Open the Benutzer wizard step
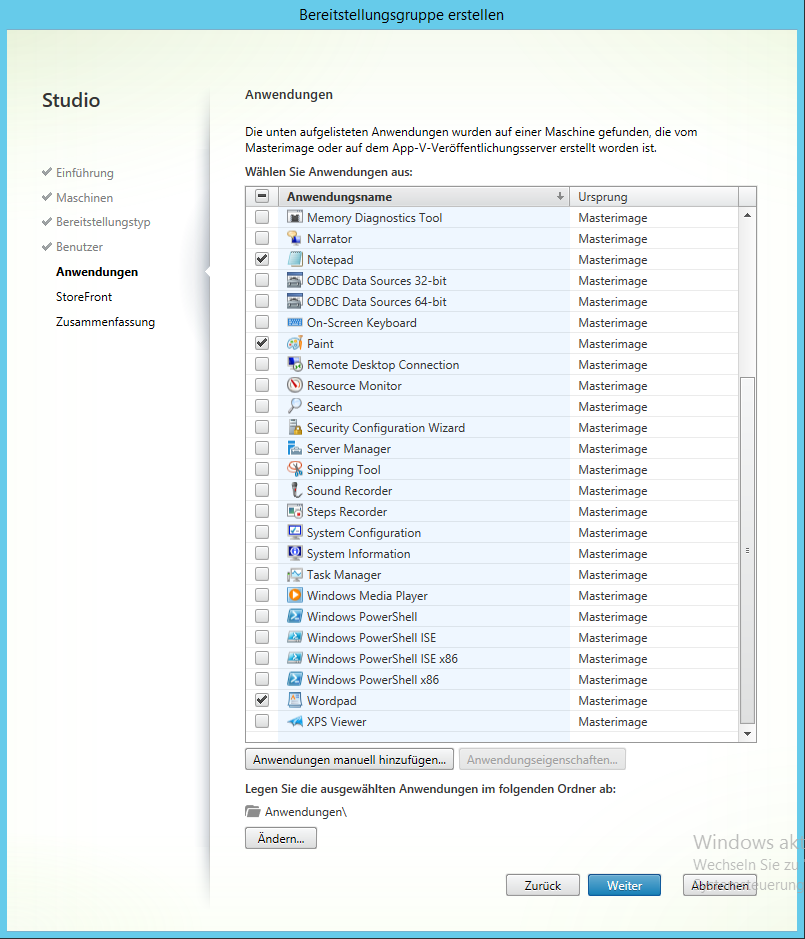The height and width of the screenshot is (939, 805). pos(79,247)
